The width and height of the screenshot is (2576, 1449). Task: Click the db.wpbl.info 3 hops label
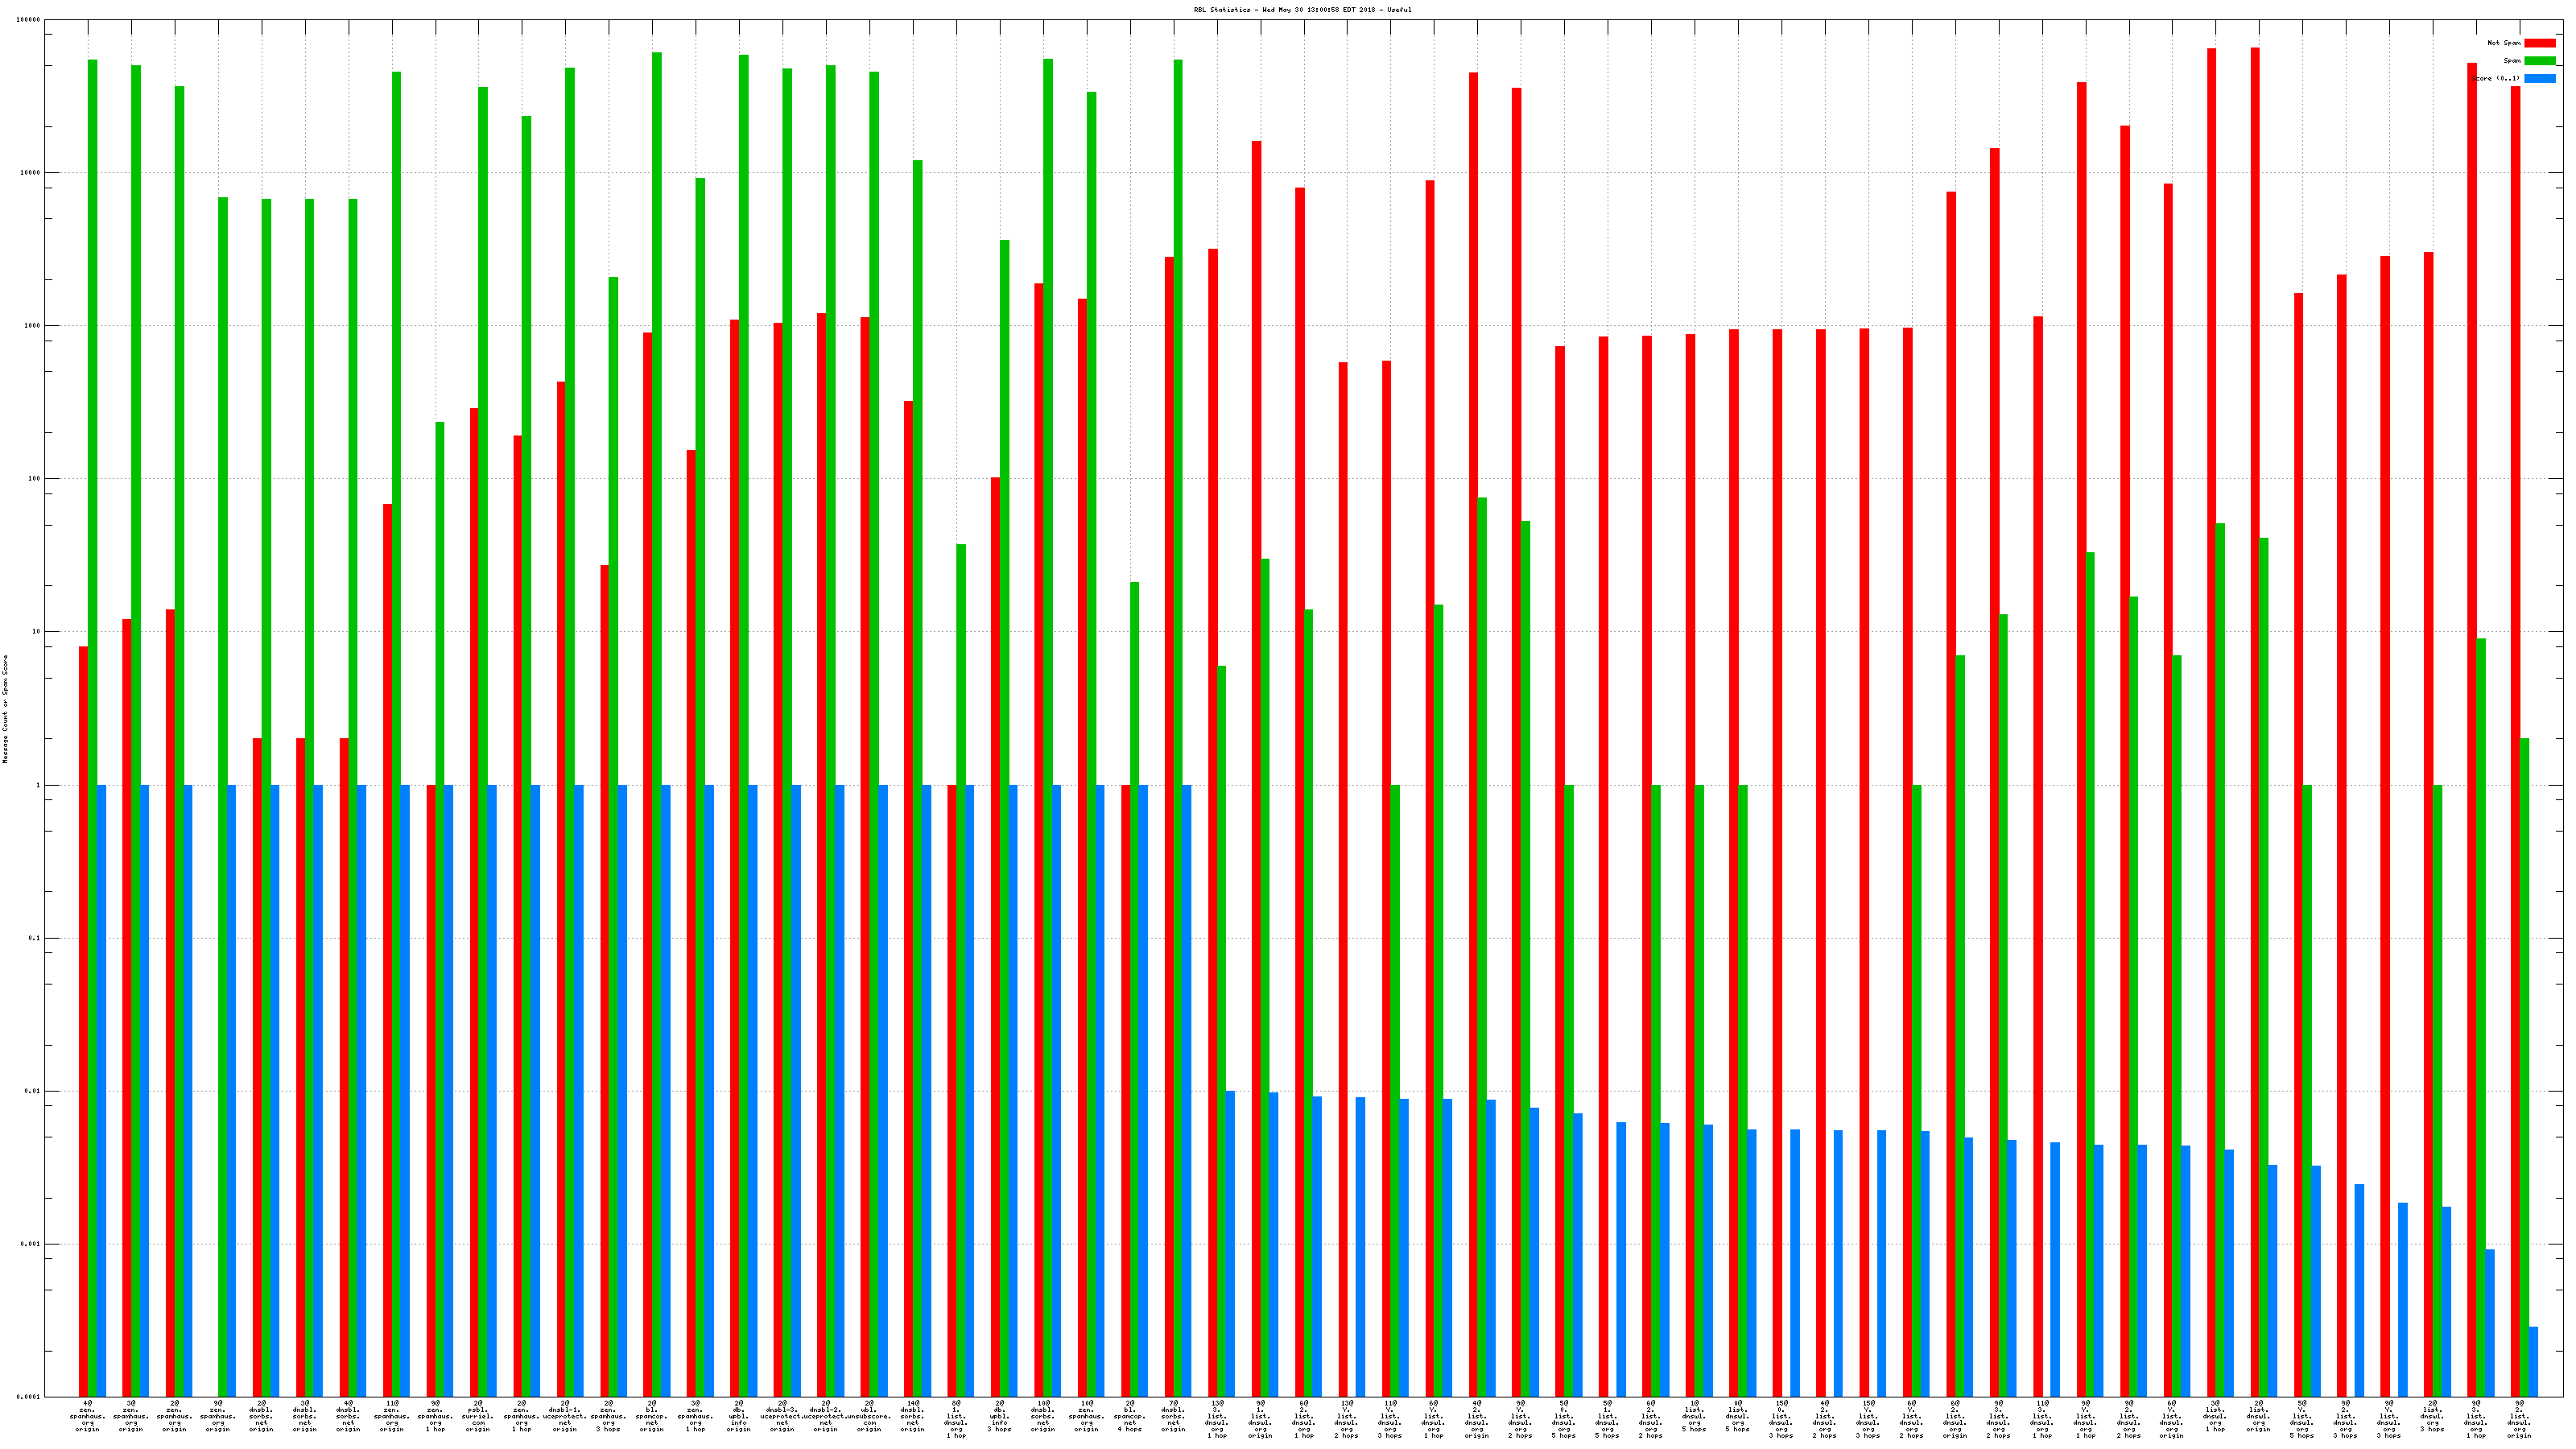click(x=999, y=1416)
